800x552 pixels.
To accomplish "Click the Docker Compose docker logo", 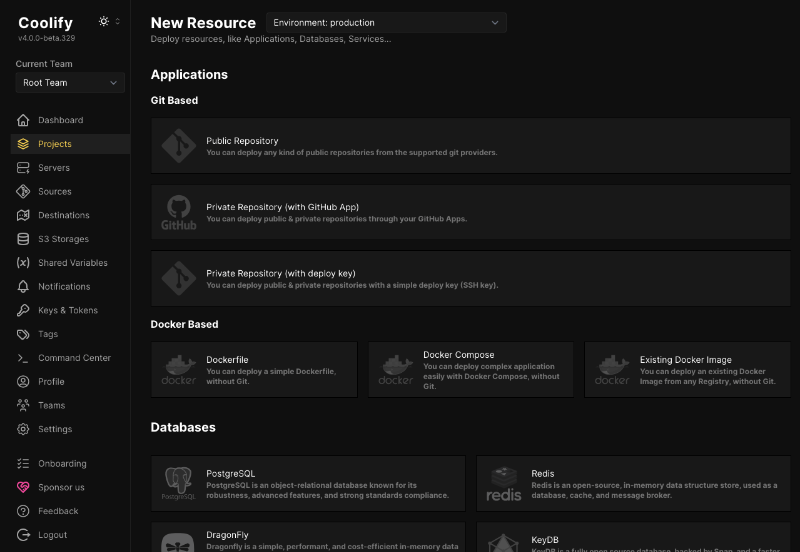I will coord(395,370).
